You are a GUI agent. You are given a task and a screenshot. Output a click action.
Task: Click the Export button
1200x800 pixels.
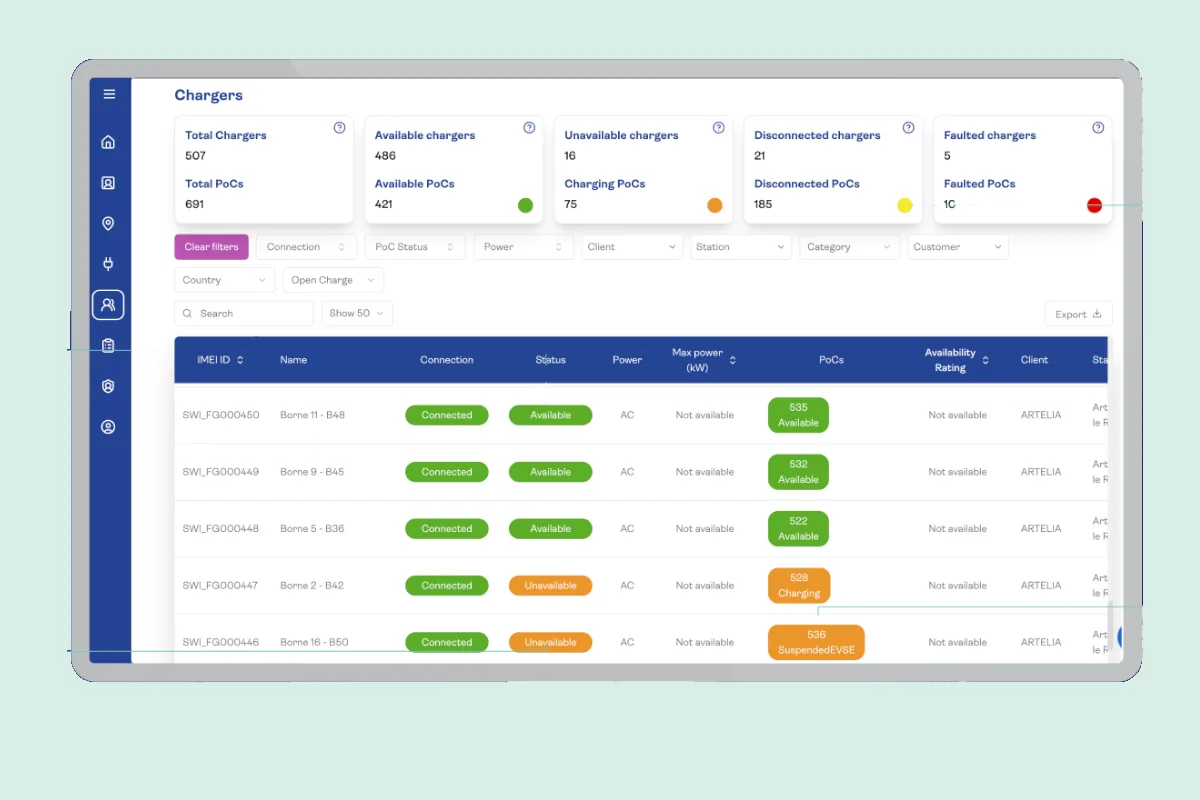[1077, 314]
